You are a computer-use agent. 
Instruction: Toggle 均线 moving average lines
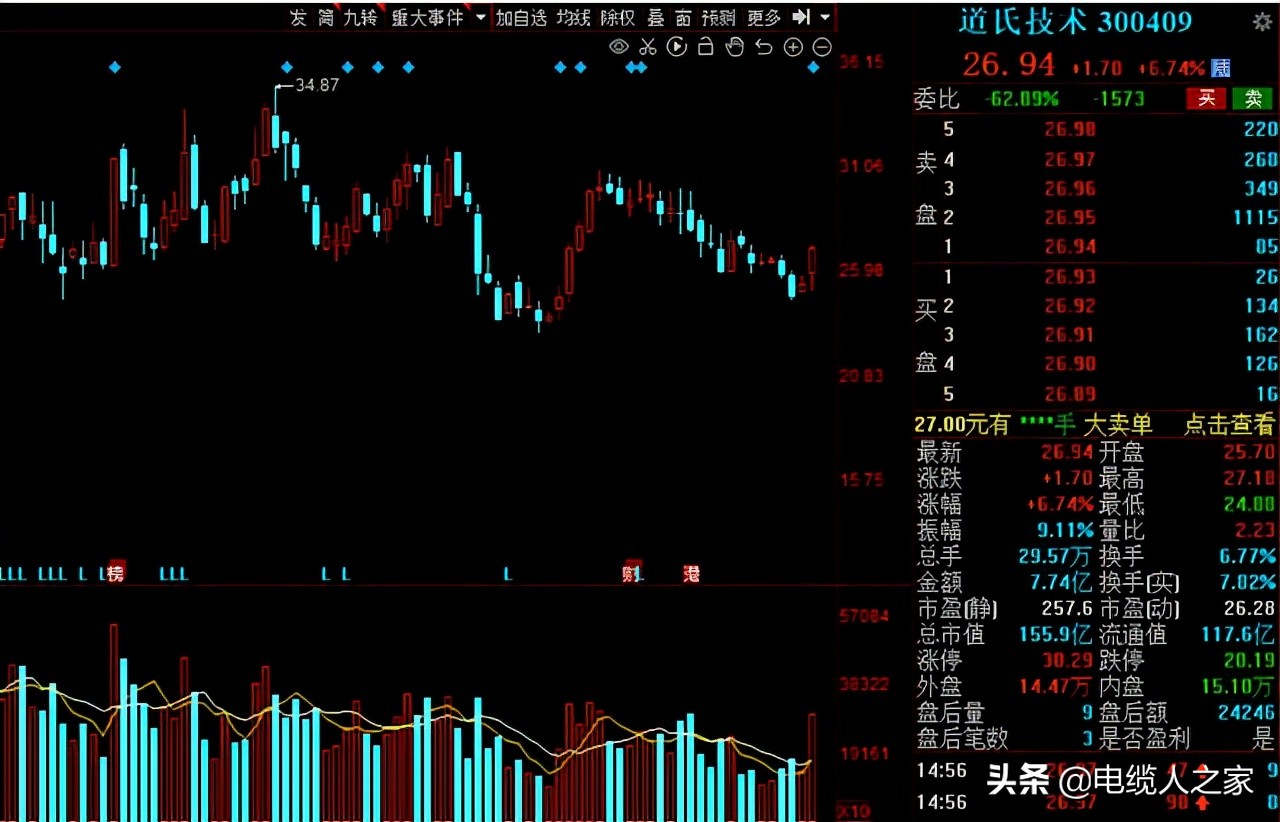[574, 17]
